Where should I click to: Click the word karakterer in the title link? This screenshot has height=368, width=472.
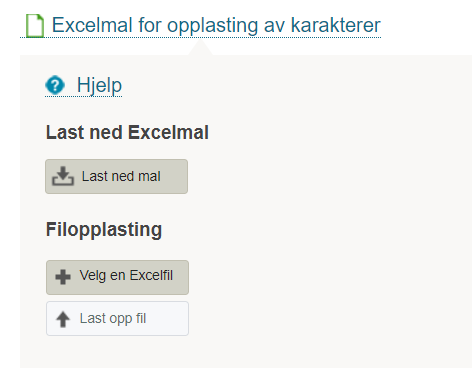pos(336,25)
